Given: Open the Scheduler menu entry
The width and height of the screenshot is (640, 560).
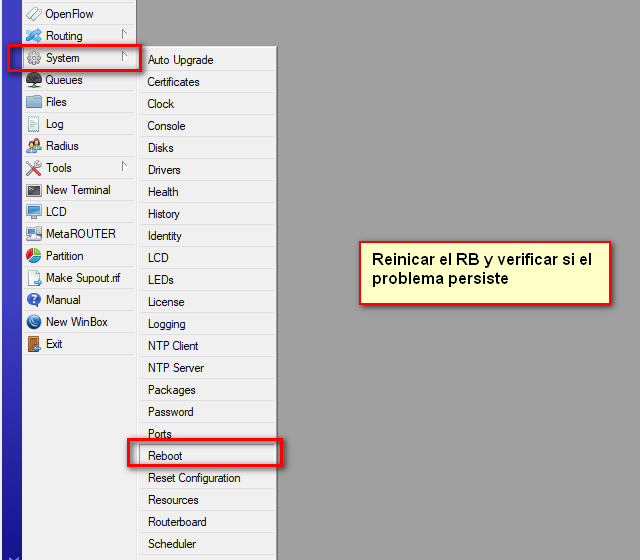Looking at the screenshot, I should pos(172,544).
